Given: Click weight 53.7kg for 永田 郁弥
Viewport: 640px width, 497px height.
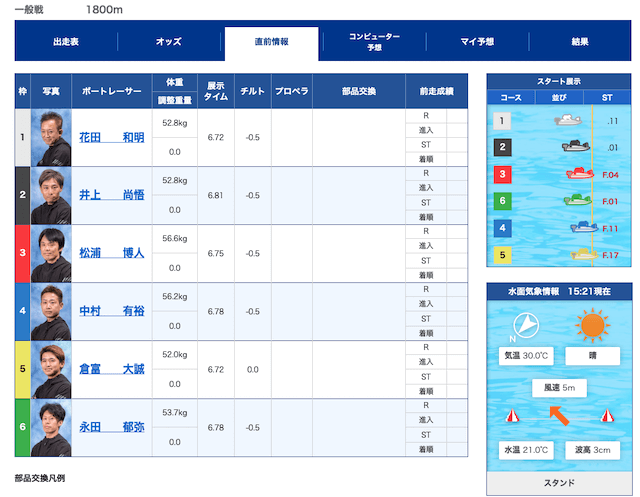Looking at the screenshot, I should [175, 413].
